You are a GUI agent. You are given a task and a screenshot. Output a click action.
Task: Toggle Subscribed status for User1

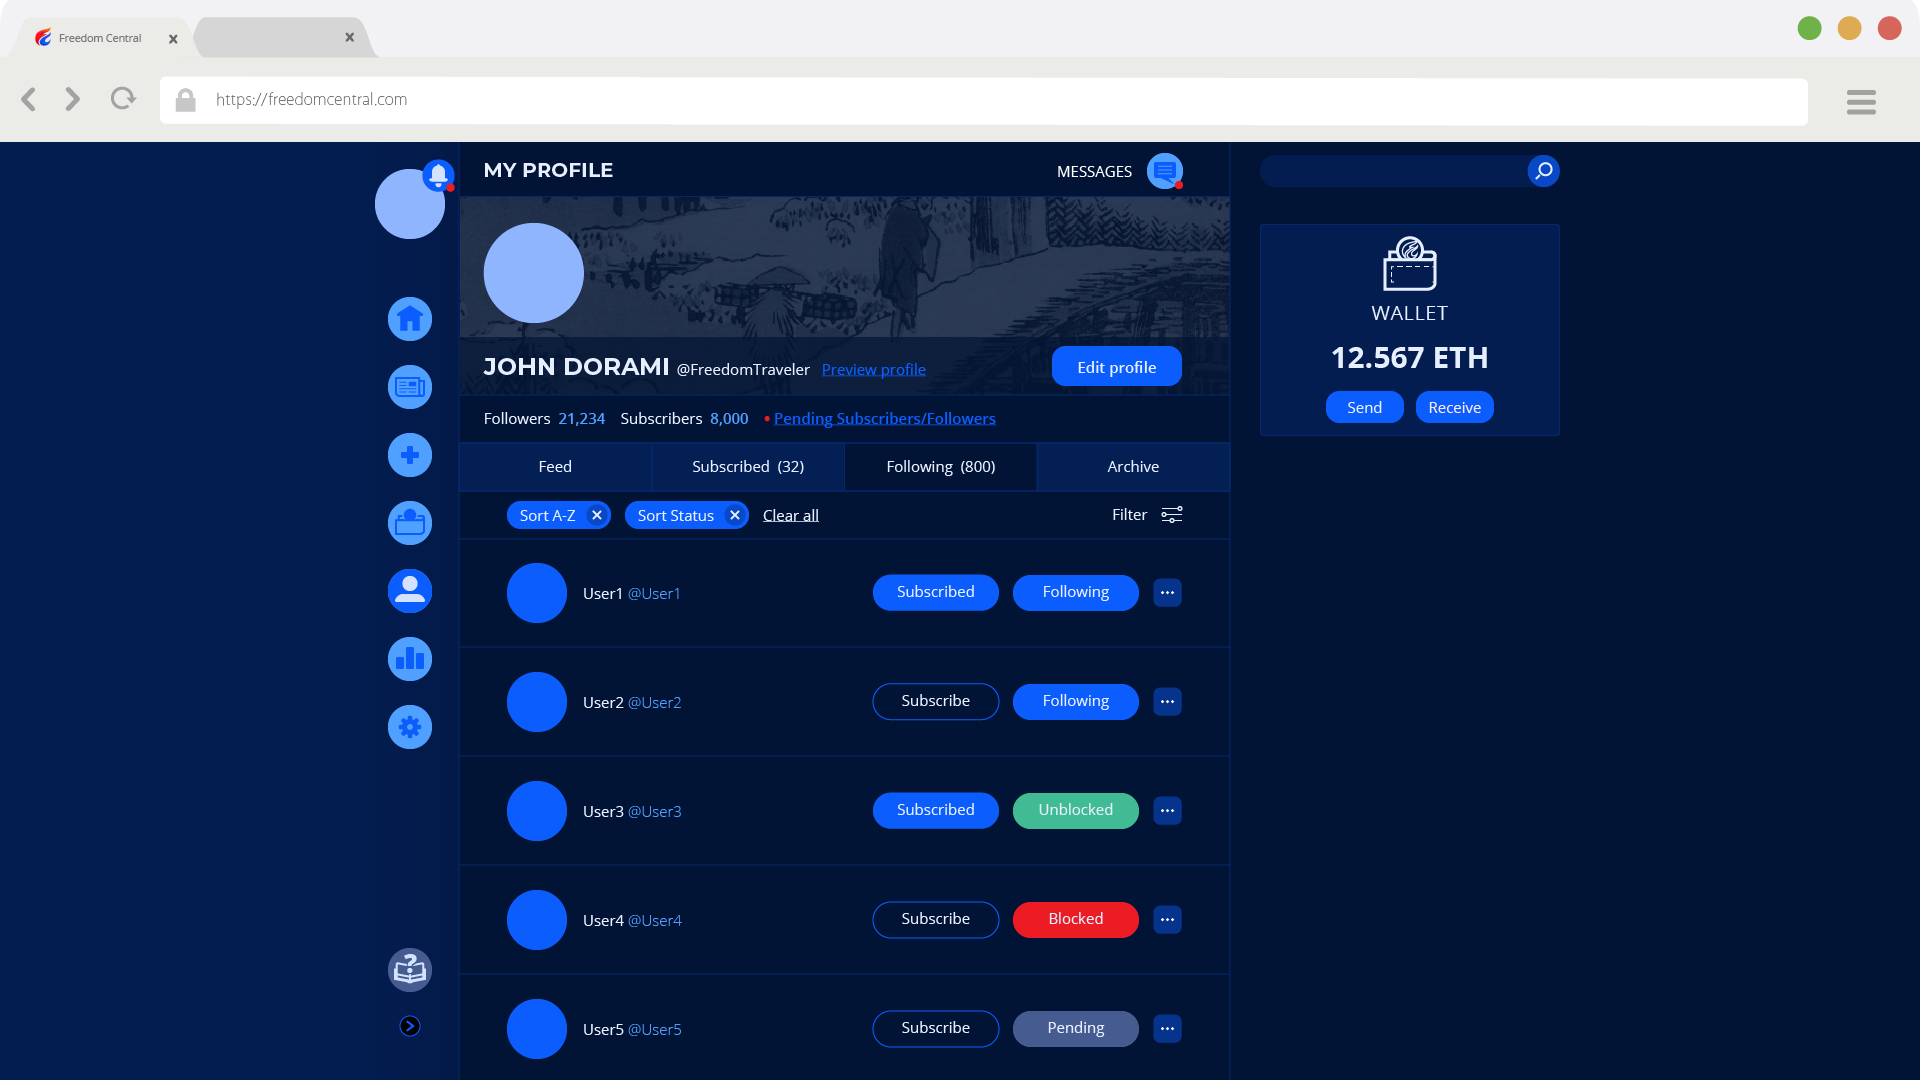pyautogui.click(x=935, y=592)
